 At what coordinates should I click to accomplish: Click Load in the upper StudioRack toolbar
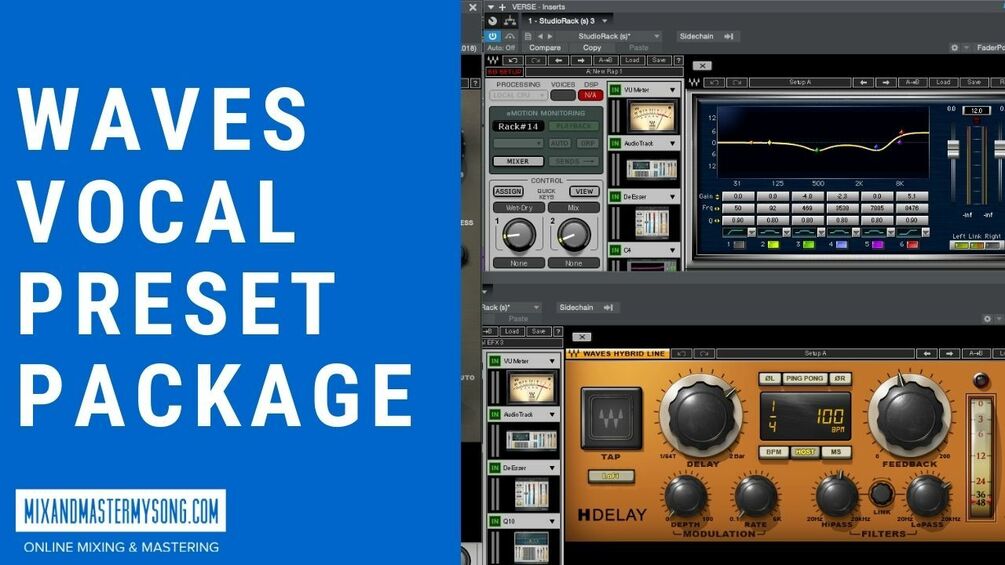pyautogui.click(x=632, y=60)
